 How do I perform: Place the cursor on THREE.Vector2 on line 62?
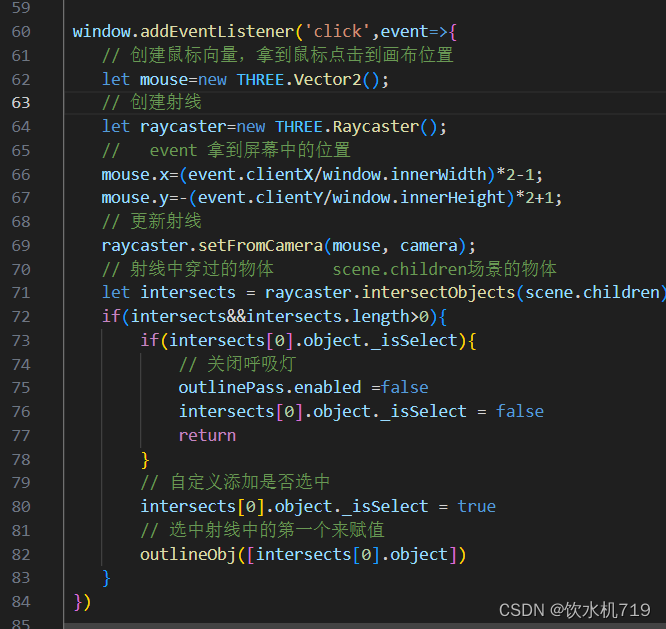coord(299,79)
